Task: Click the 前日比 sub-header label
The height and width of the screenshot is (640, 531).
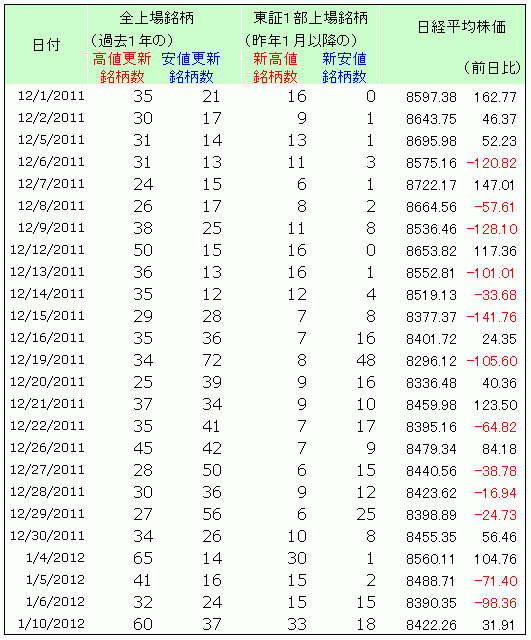Action: [492, 68]
